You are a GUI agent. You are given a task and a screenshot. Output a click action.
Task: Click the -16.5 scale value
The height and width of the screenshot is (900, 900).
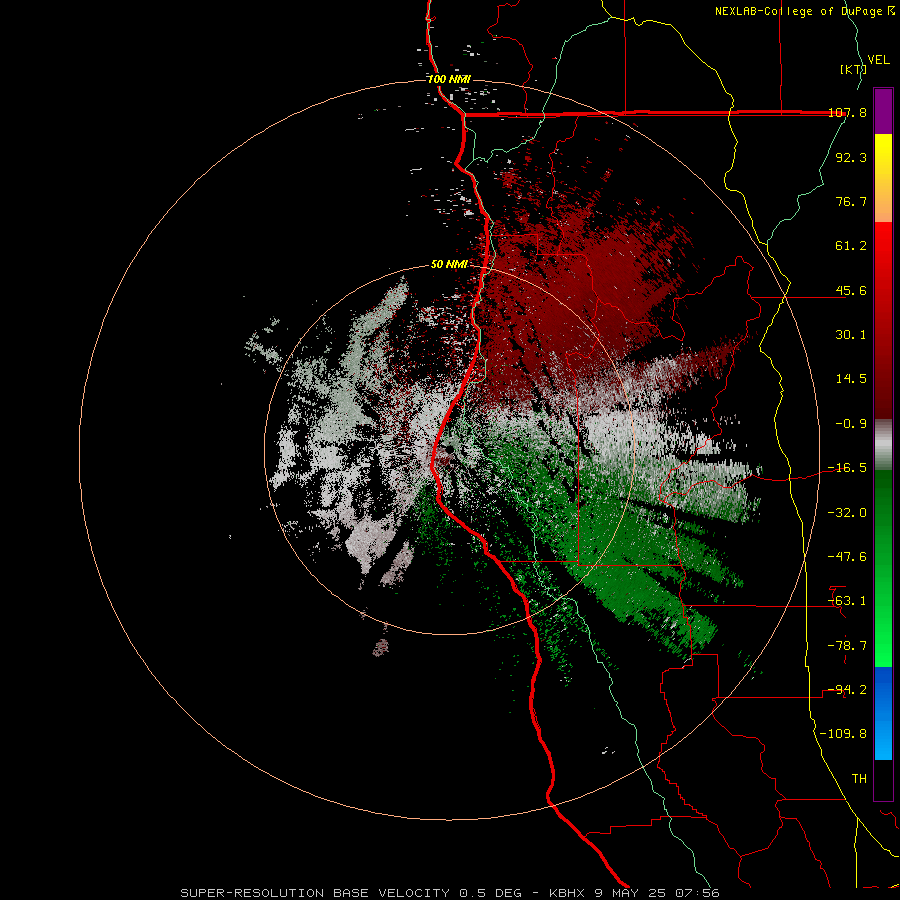tap(847, 468)
